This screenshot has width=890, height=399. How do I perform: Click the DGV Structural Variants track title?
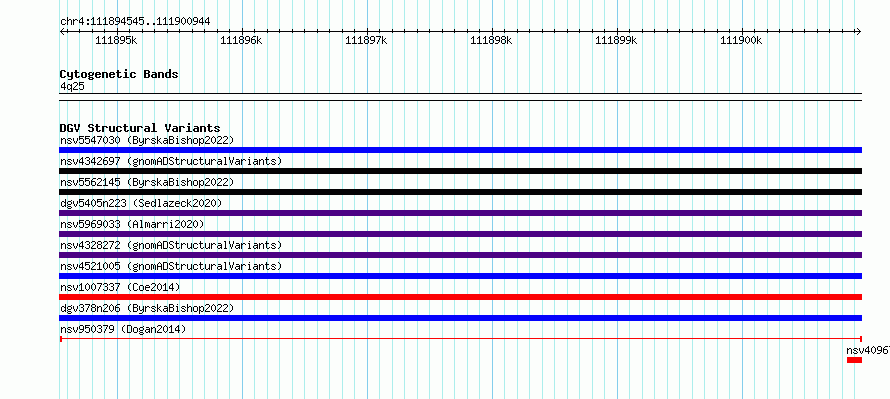coord(140,128)
